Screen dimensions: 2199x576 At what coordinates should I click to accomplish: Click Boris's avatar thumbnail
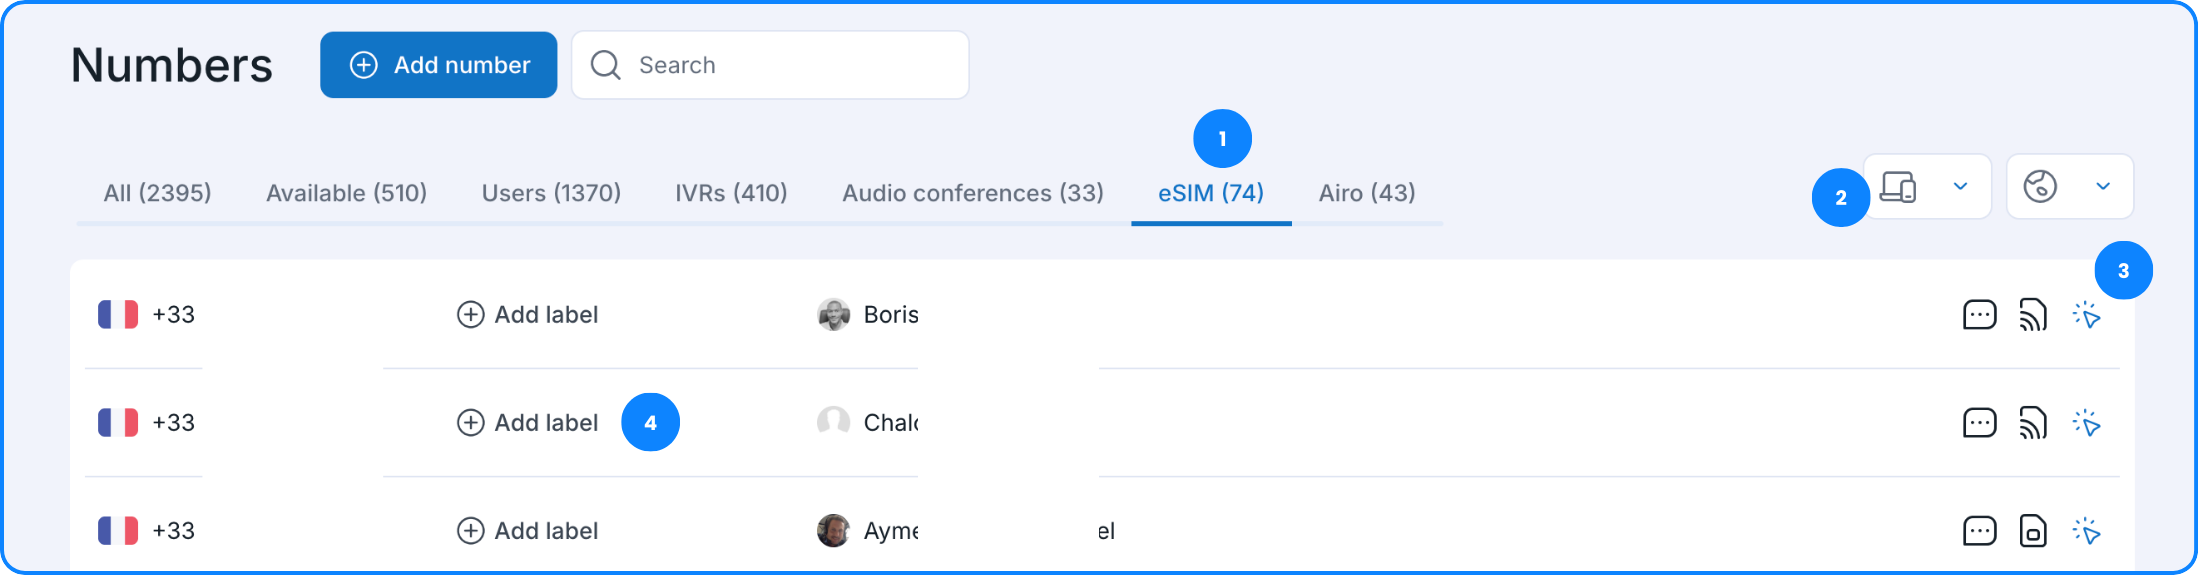(x=833, y=315)
